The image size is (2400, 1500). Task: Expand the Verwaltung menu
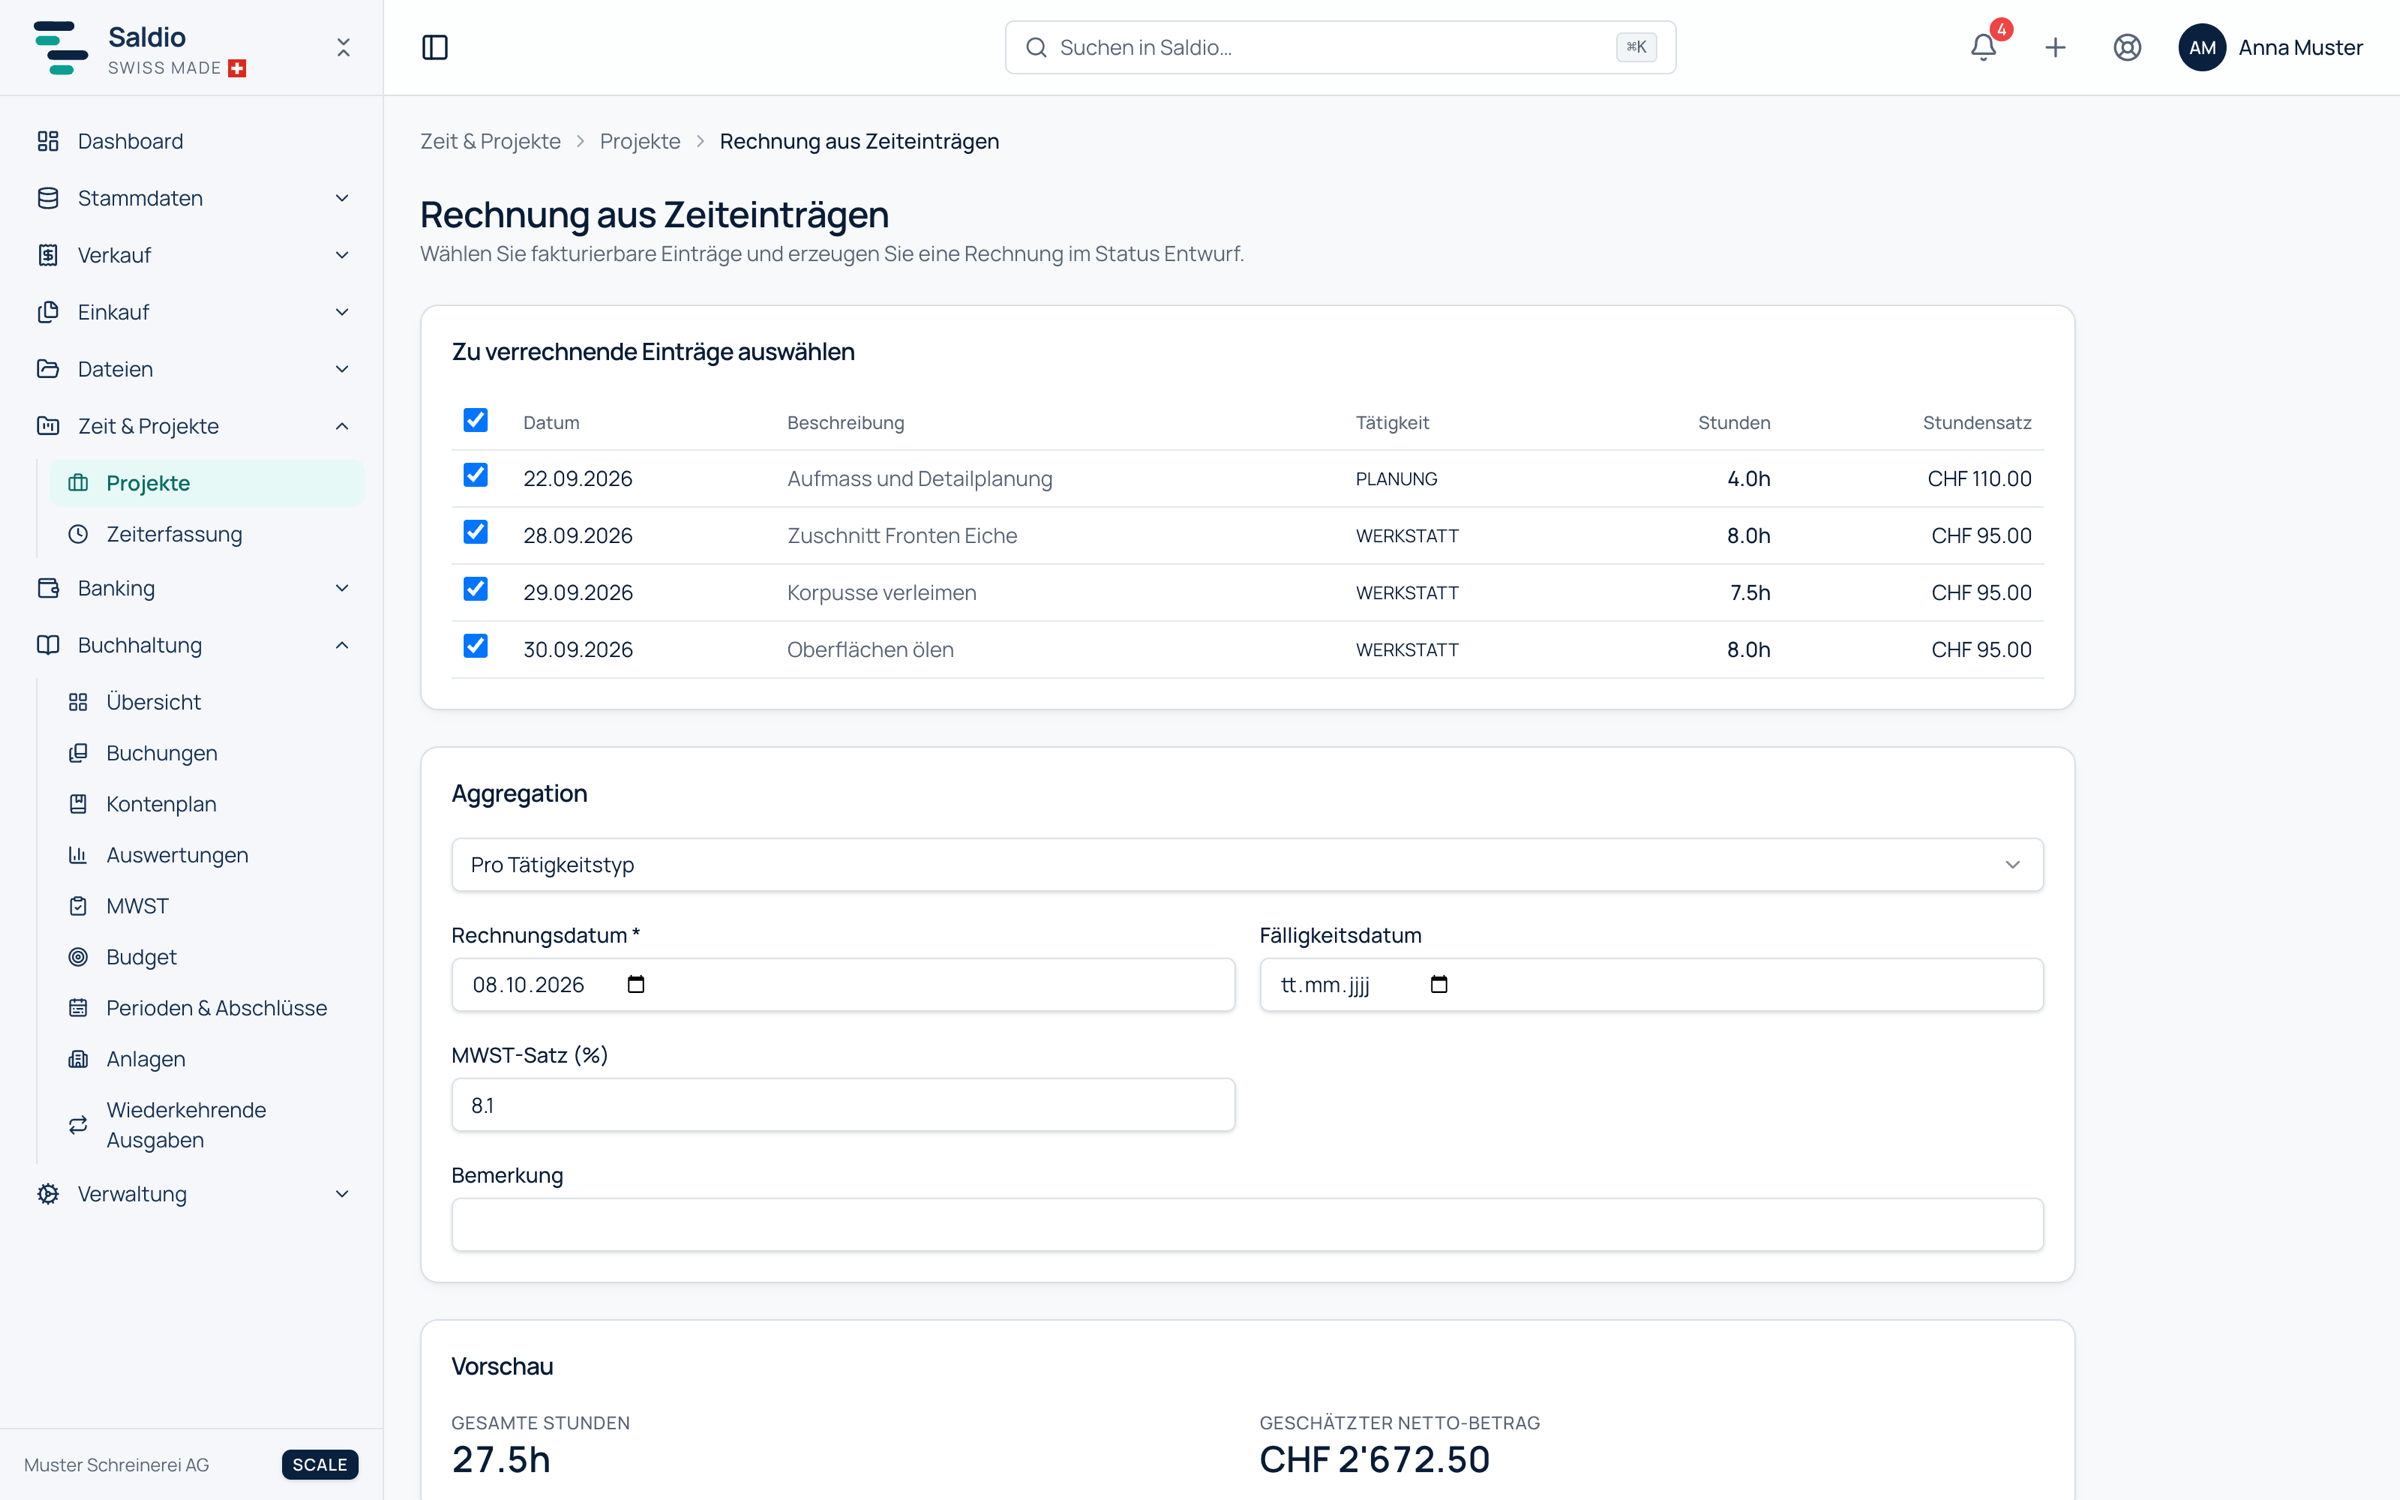192,1194
